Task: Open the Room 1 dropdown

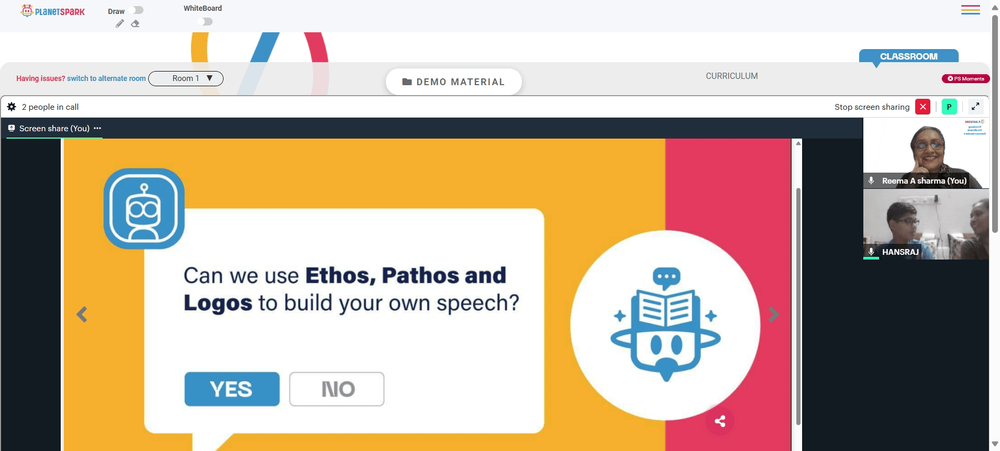Action: point(186,78)
